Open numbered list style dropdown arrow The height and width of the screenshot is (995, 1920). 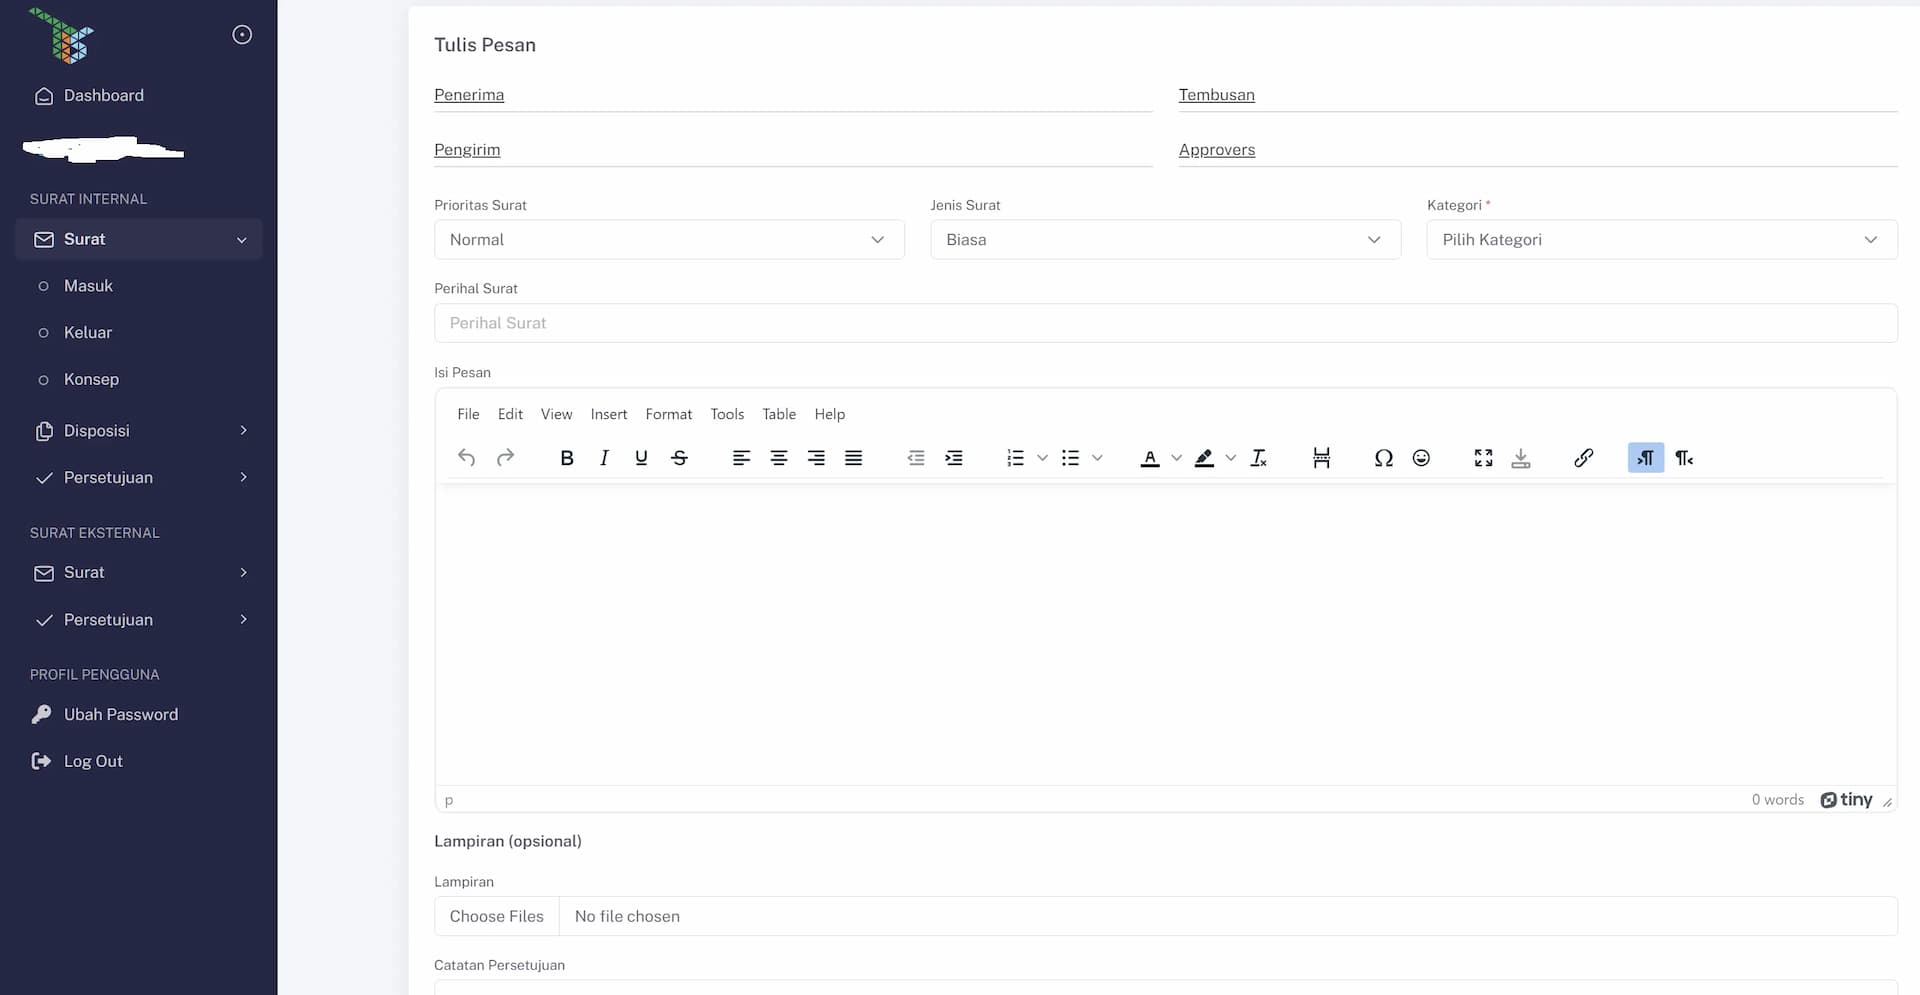coord(1042,458)
